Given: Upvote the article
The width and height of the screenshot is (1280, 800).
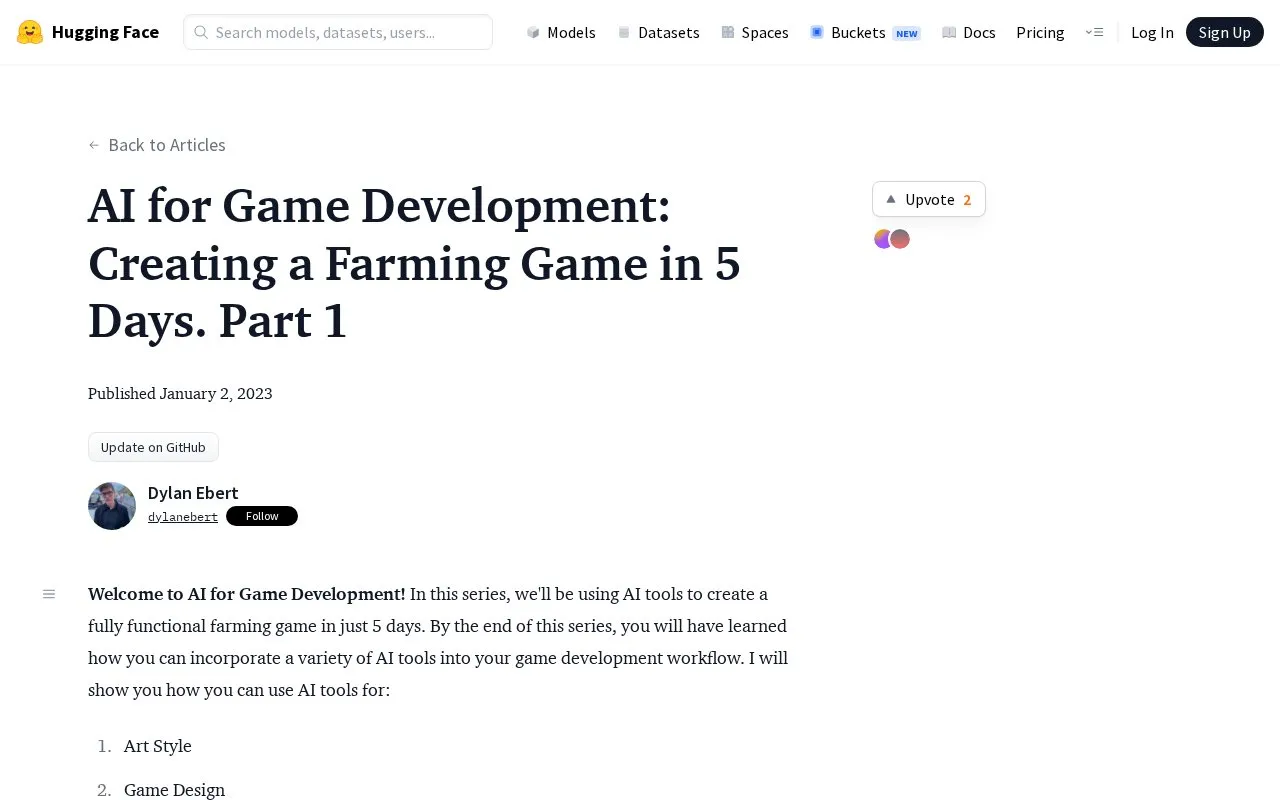Looking at the screenshot, I should pos(929,199).
